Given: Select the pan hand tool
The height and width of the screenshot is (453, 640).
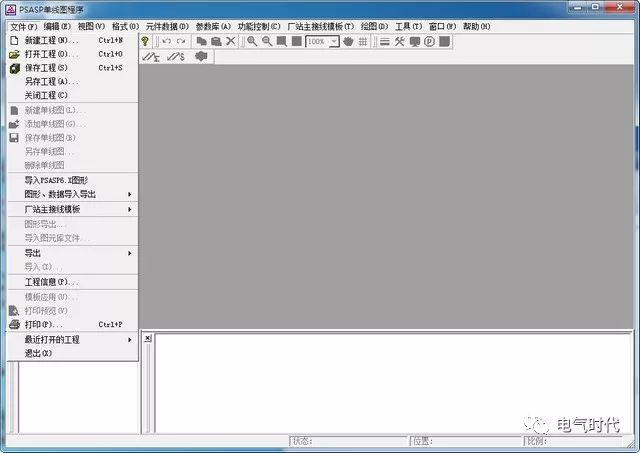Looking at the screenshot, I should 348,41.
